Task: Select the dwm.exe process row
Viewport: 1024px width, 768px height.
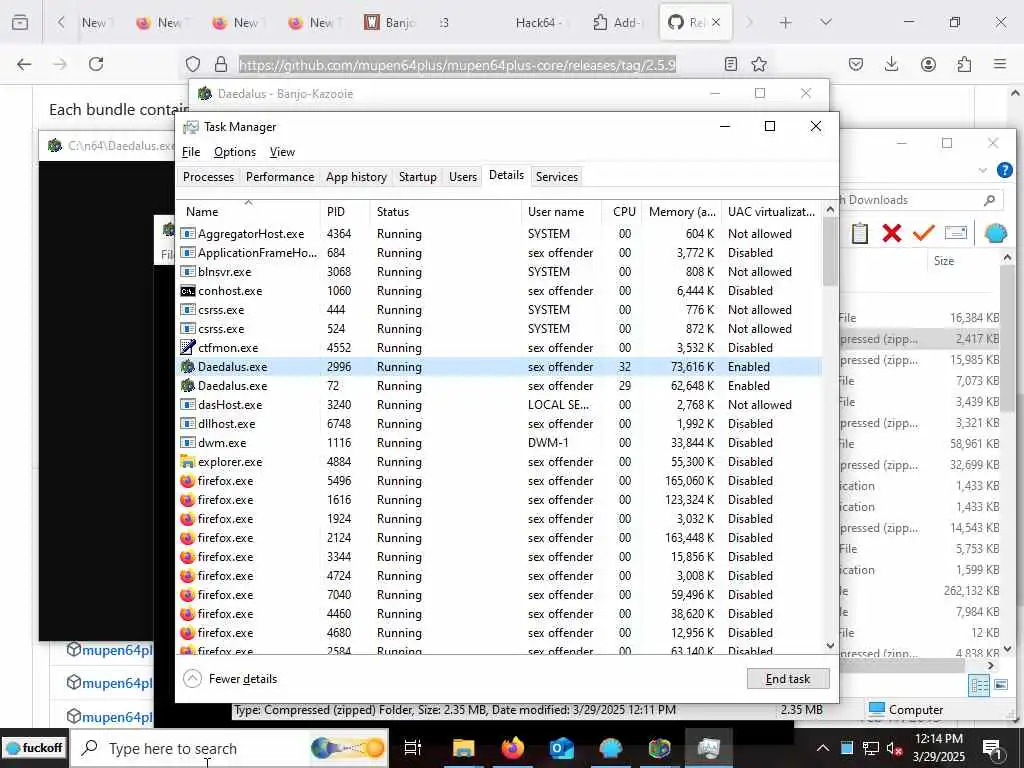Action: [499, 443]
